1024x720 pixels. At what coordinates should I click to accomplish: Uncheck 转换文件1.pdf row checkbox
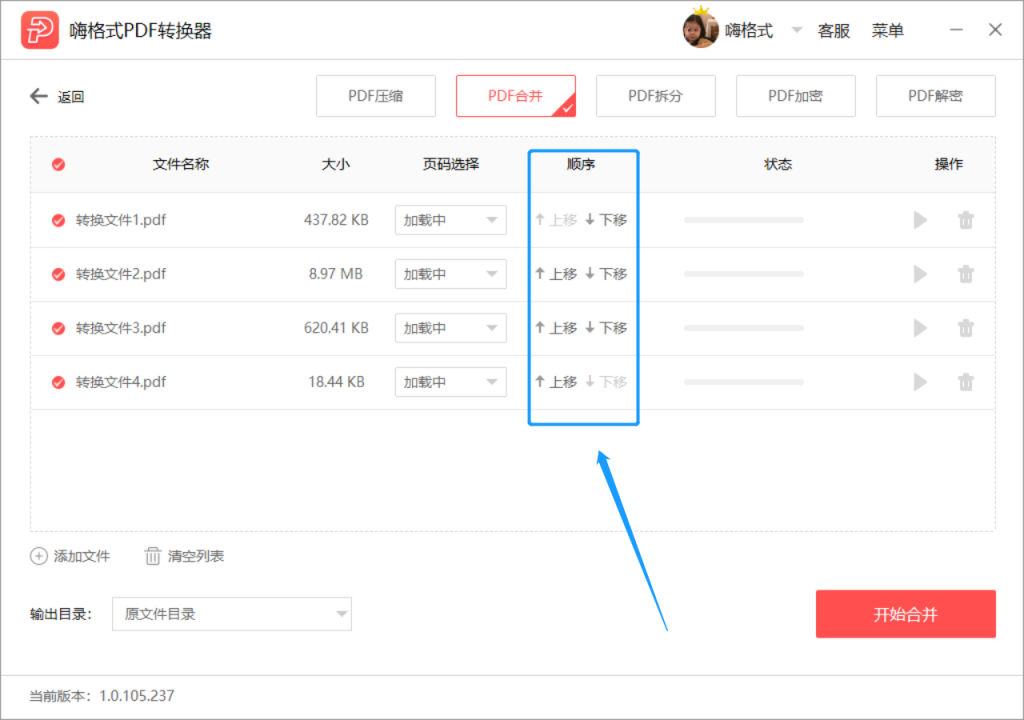[x=59, y=220]
